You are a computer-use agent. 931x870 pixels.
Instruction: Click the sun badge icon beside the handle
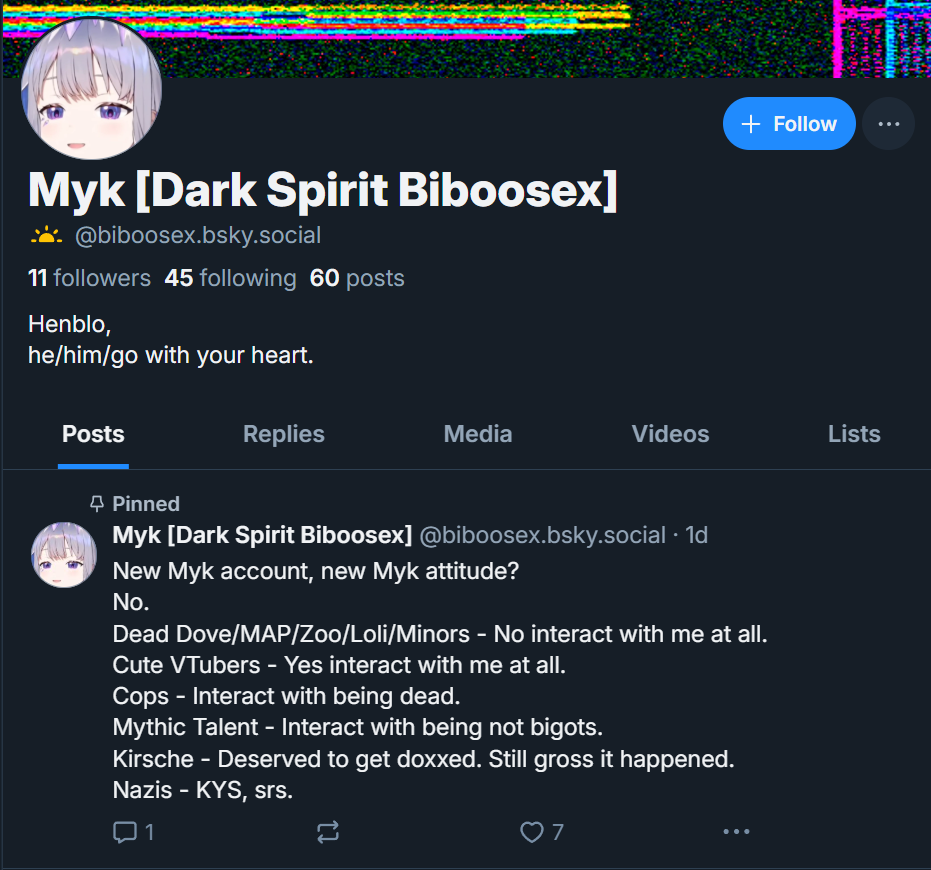(x=46, y=236)
